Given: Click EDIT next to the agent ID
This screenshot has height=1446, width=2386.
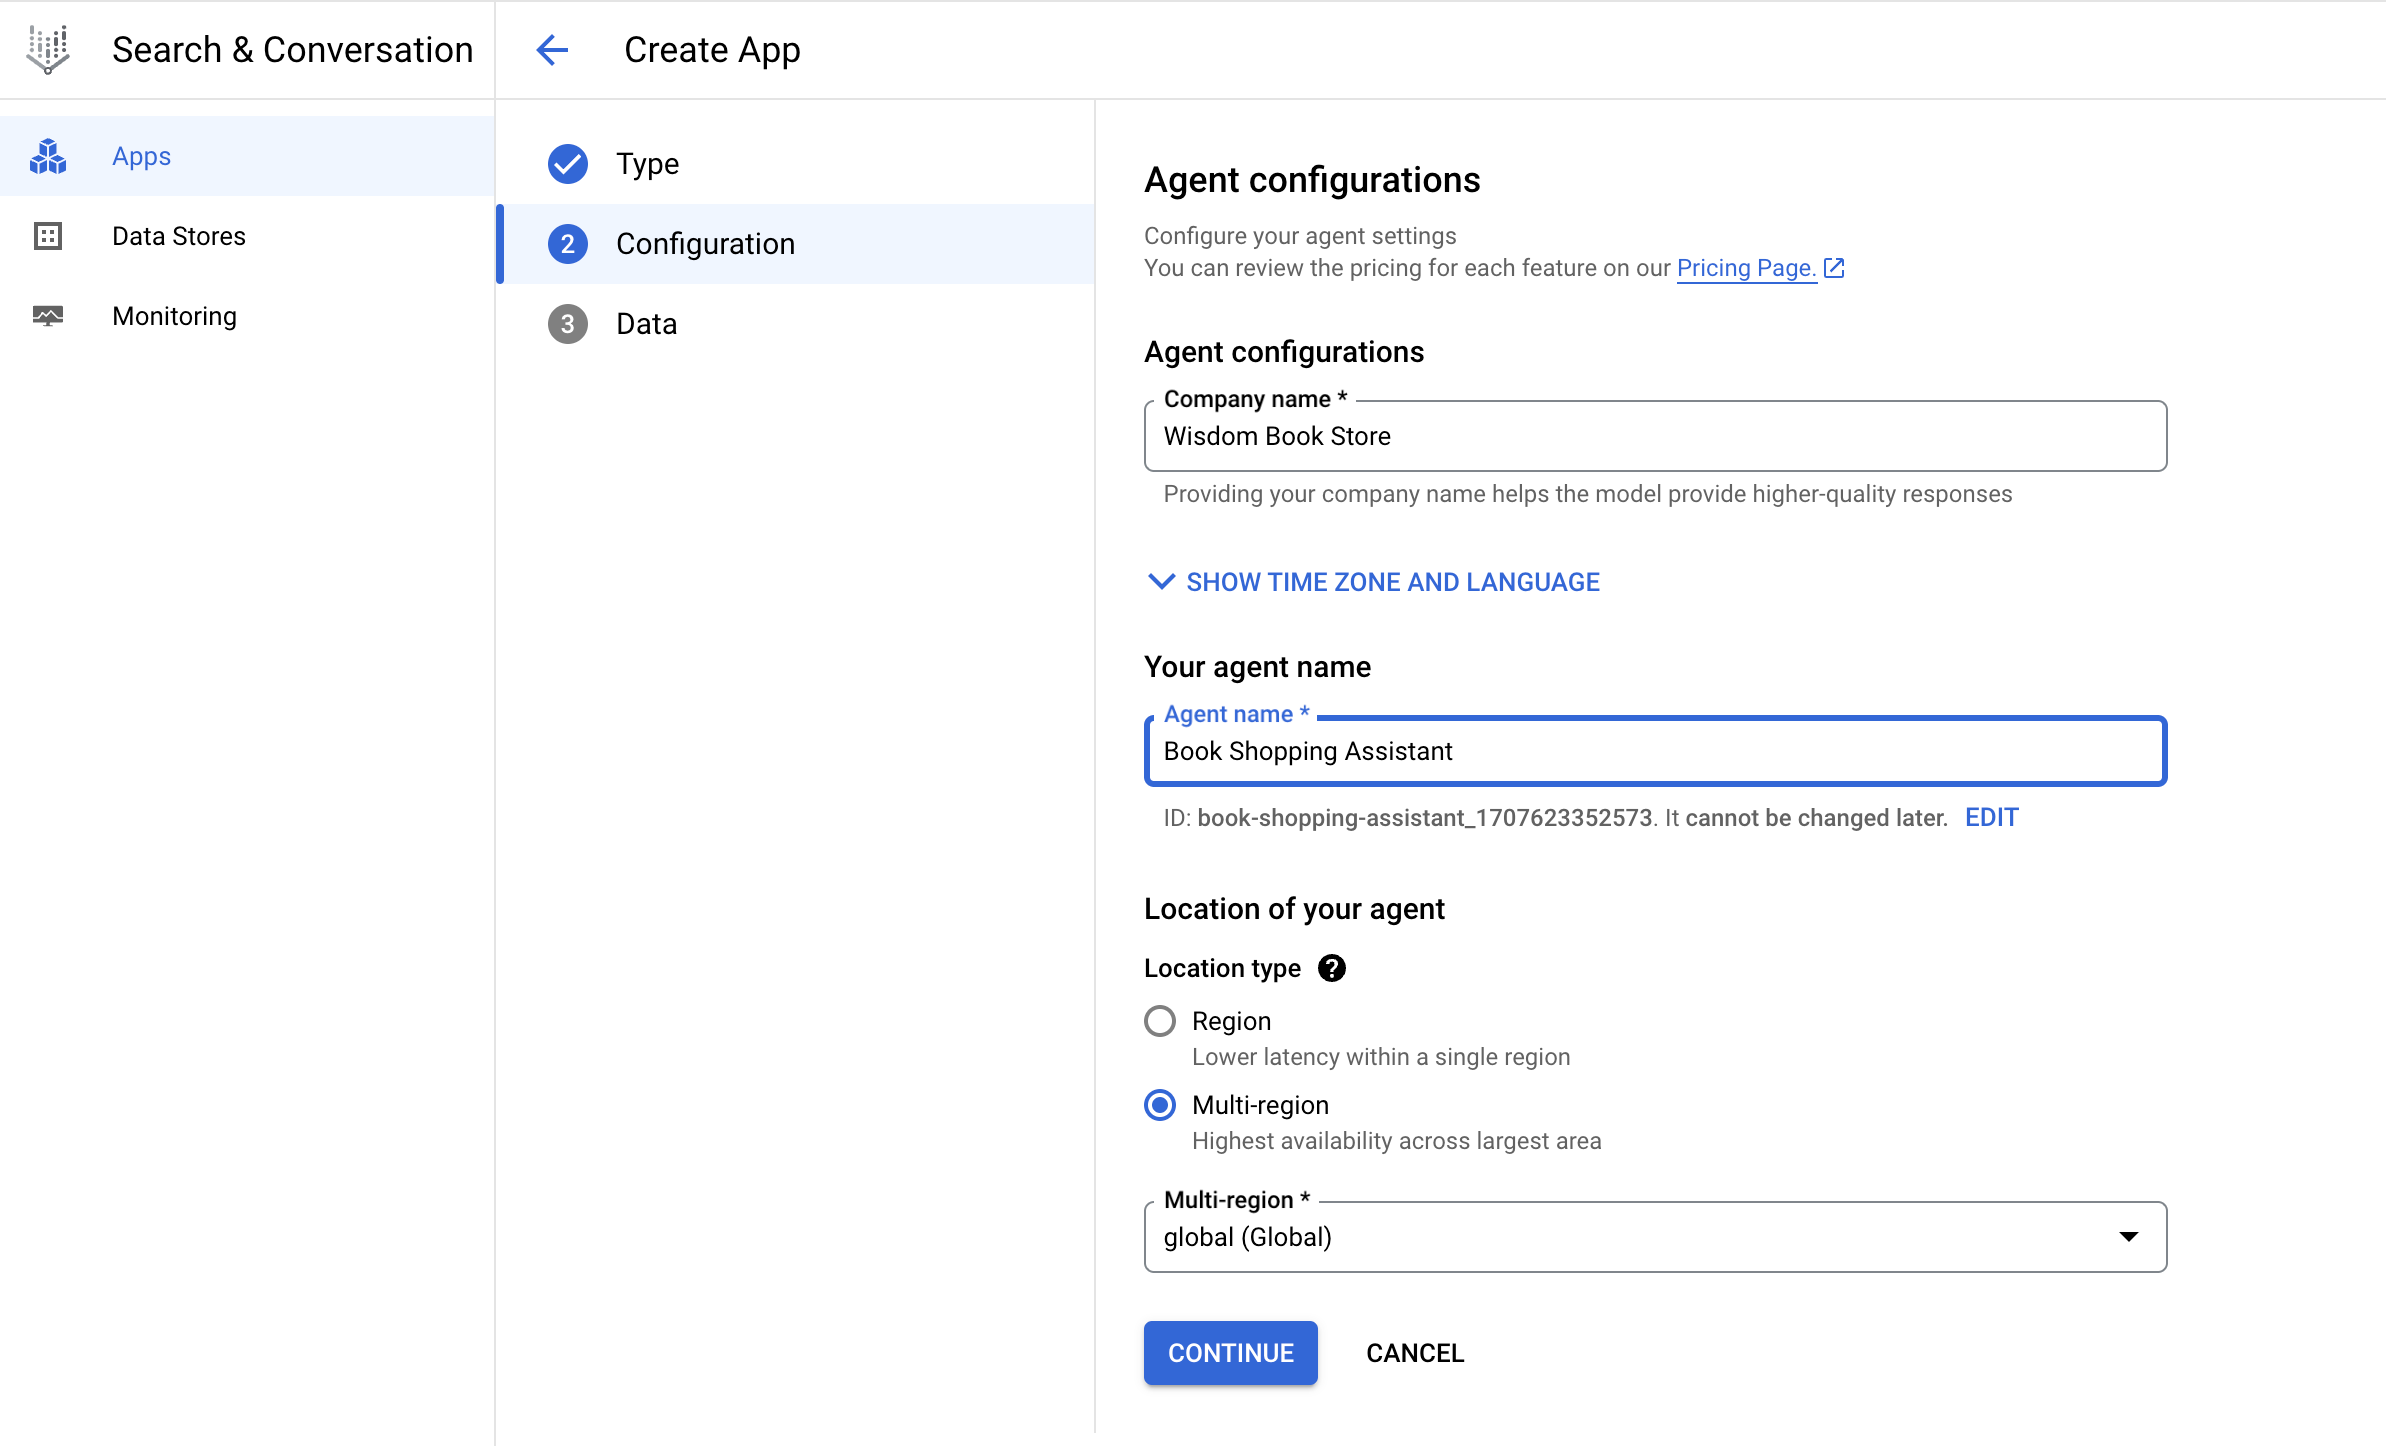Looking at the screenshot, I should (1991, 818).
